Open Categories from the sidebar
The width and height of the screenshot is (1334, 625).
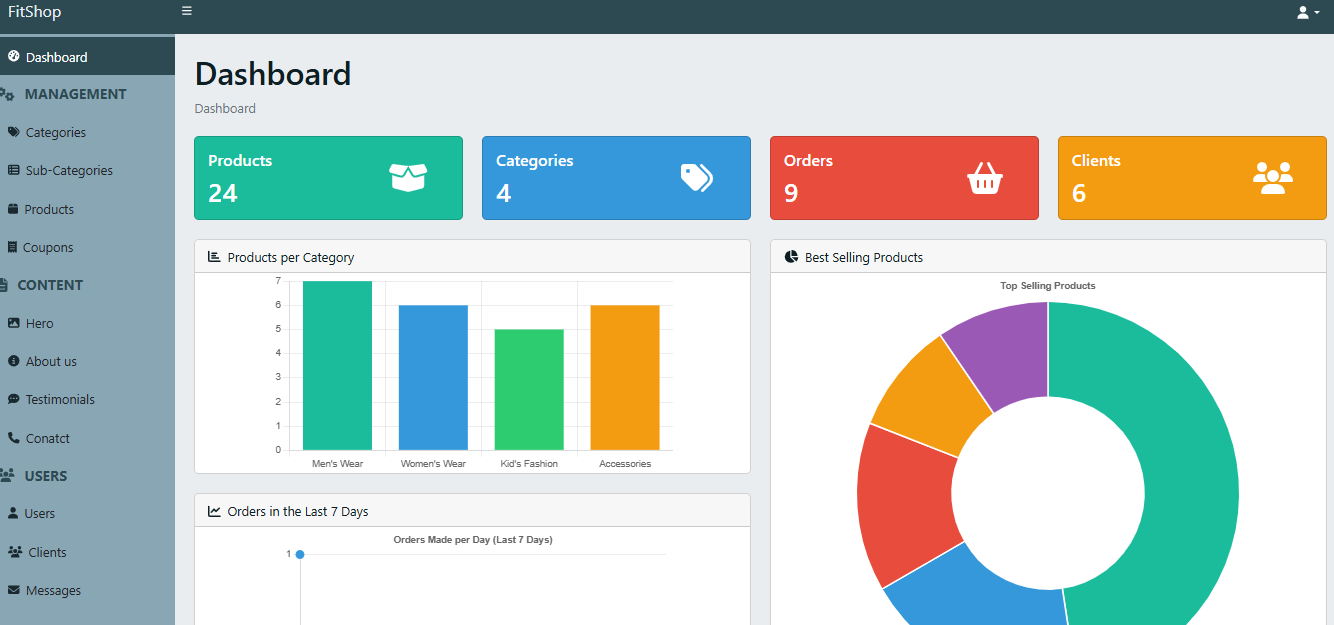[55, 132]
